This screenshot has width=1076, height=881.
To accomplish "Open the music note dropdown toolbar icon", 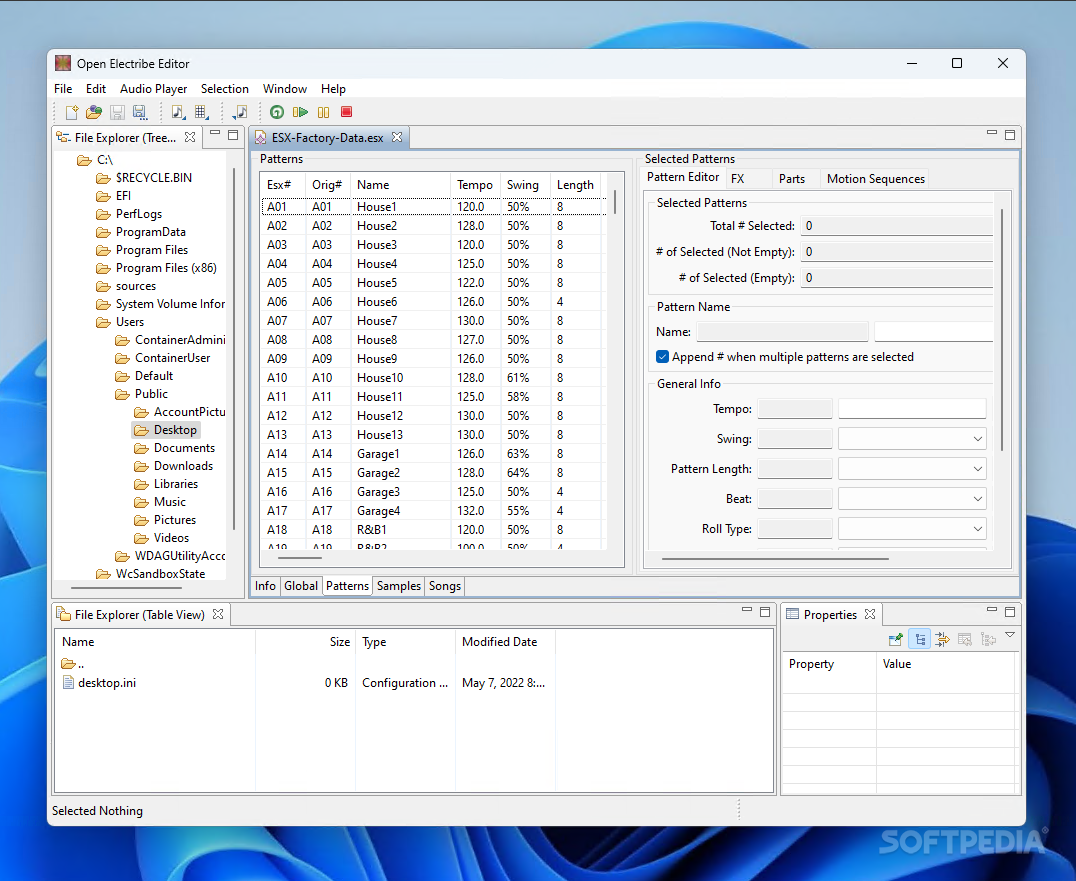I will tap(178, 112).
